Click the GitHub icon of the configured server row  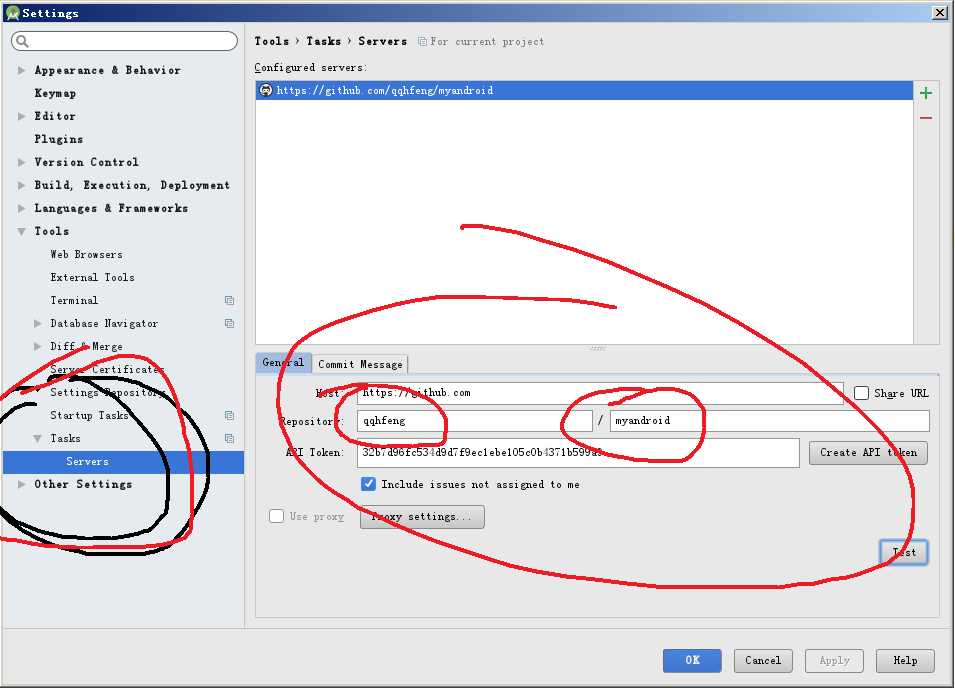266,90
